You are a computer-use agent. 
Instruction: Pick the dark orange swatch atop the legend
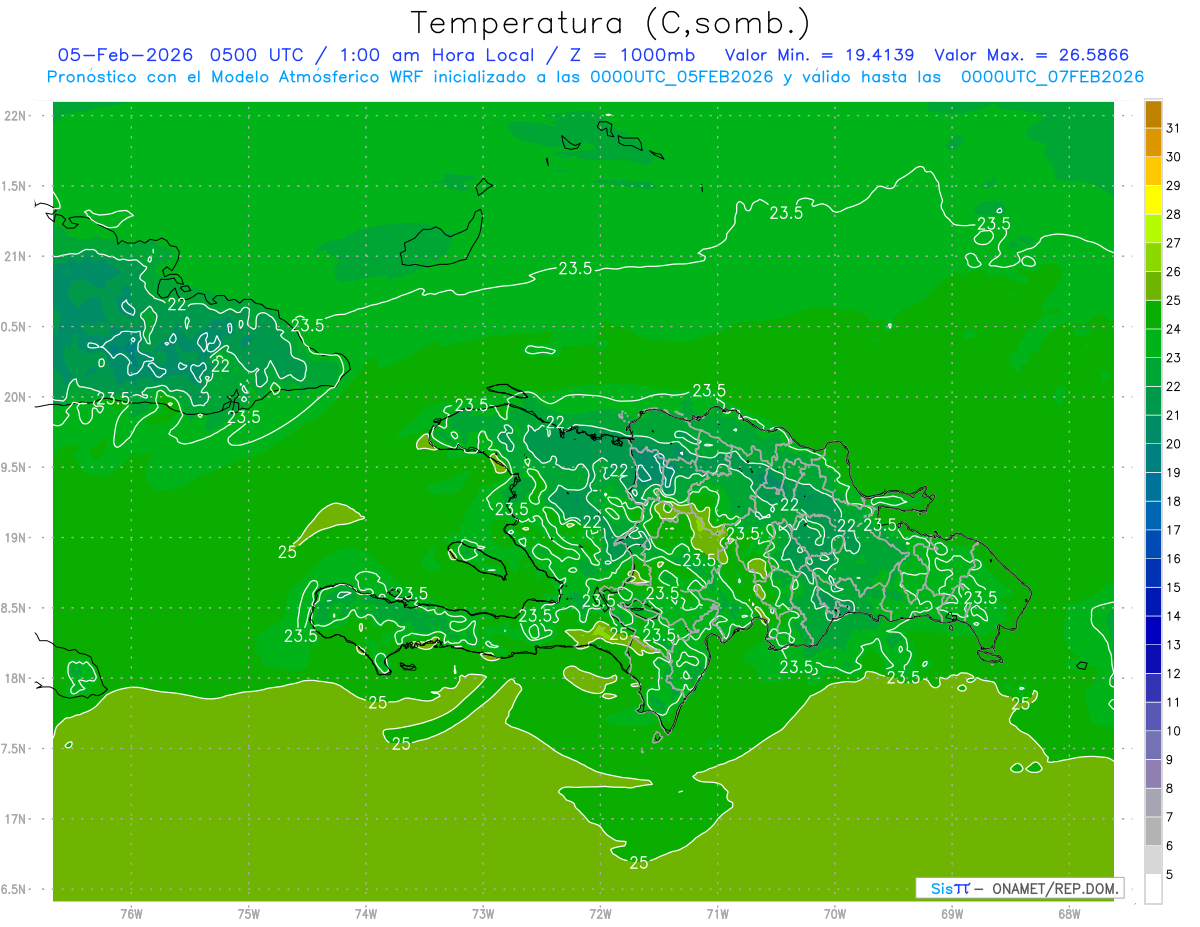pos(1153,114)
